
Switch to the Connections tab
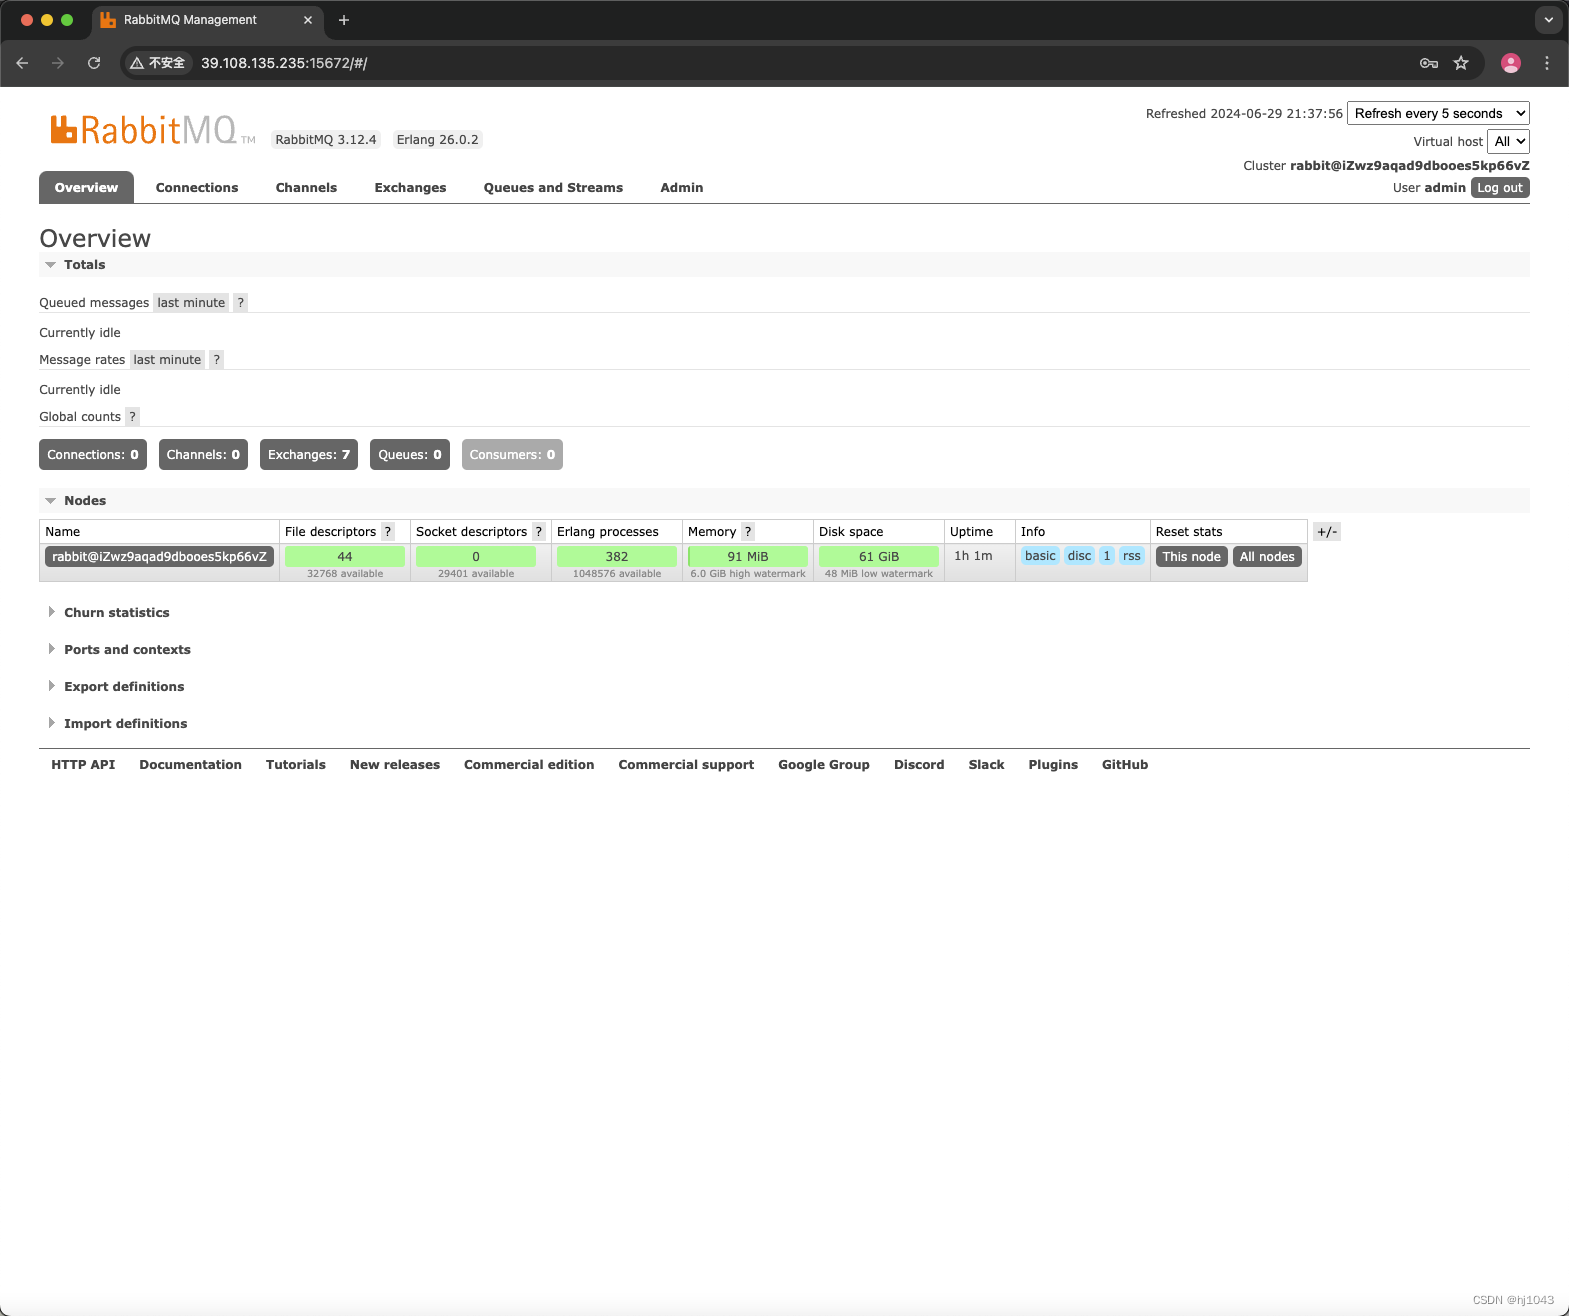(x=197, y=188)
